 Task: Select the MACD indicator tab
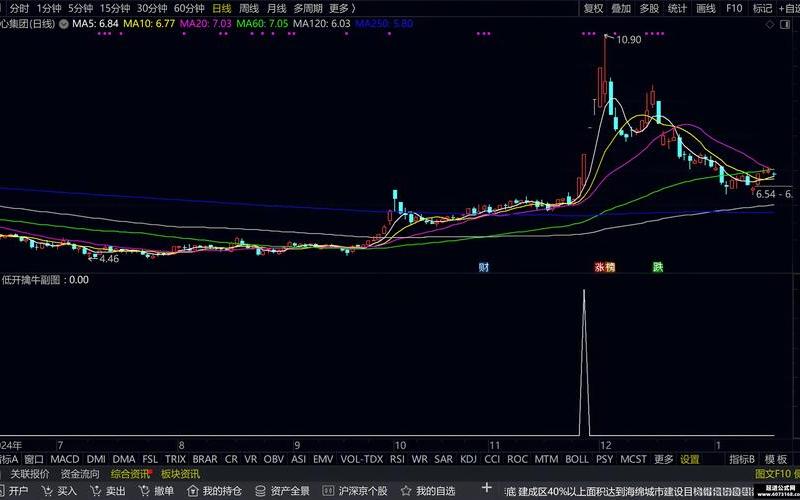point(64,459)
